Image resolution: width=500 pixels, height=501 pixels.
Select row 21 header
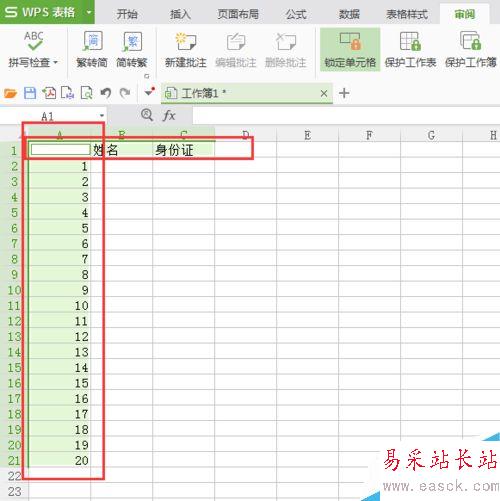point(14,461)
